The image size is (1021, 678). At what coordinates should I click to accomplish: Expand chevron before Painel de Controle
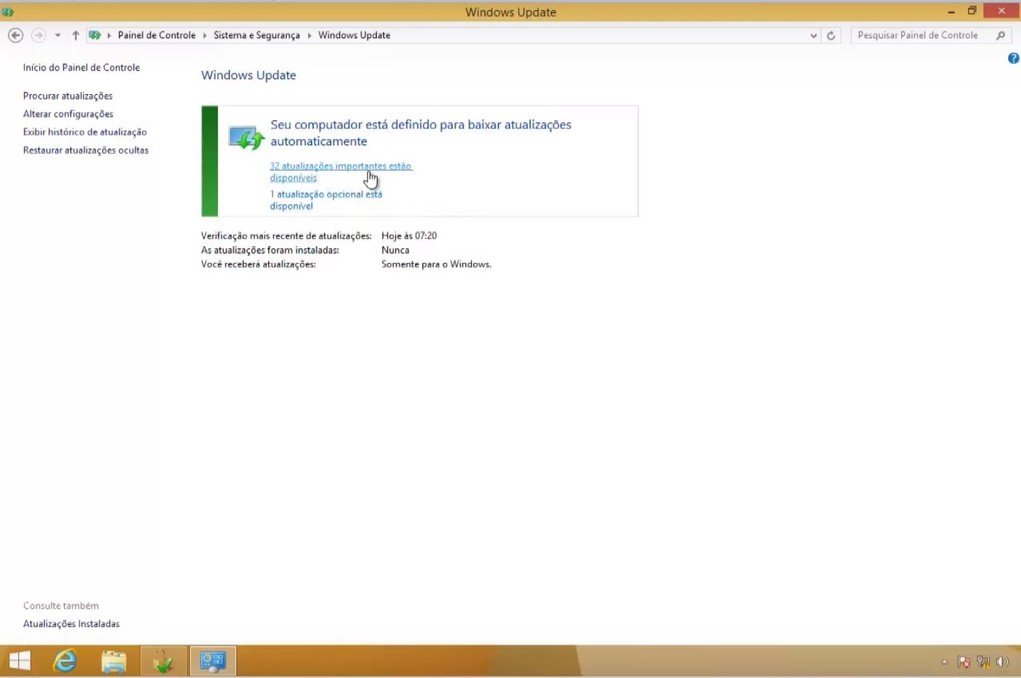(x=109, y=35)
